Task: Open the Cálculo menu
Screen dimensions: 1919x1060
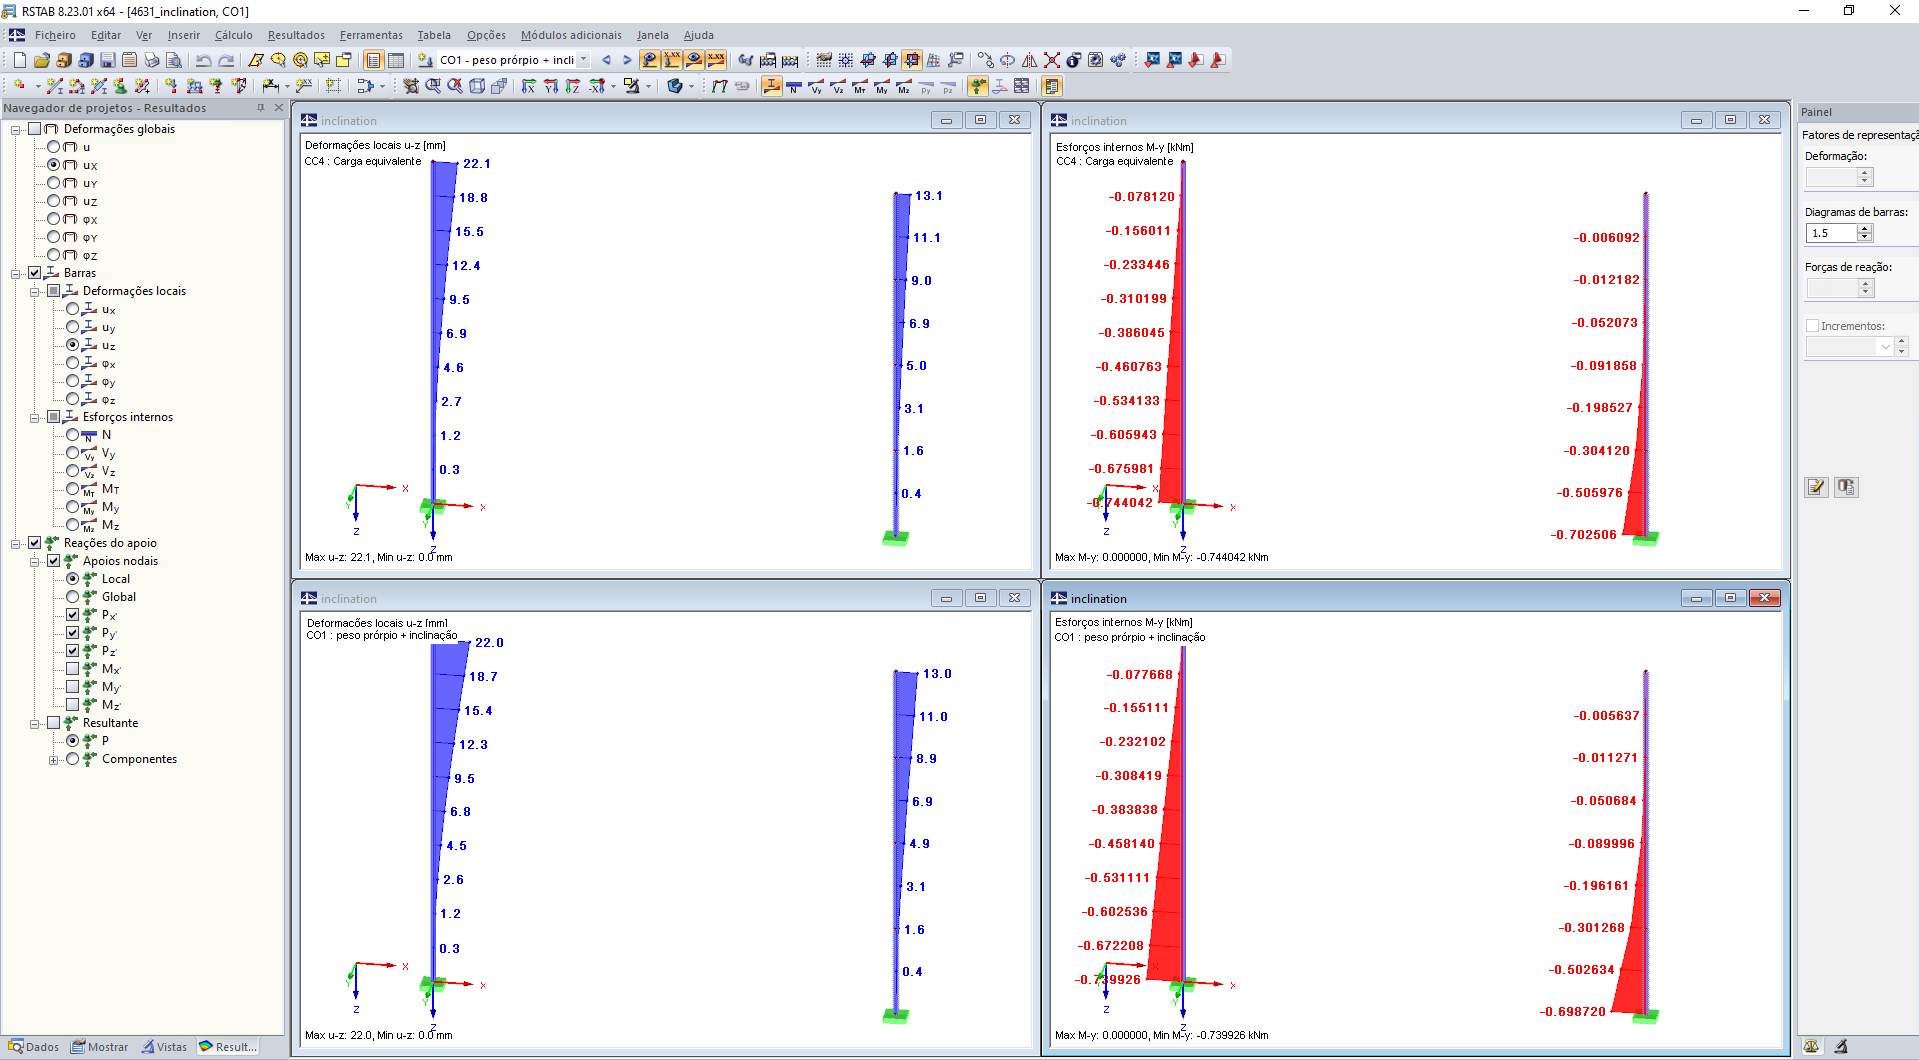Action: pos(234,35)
